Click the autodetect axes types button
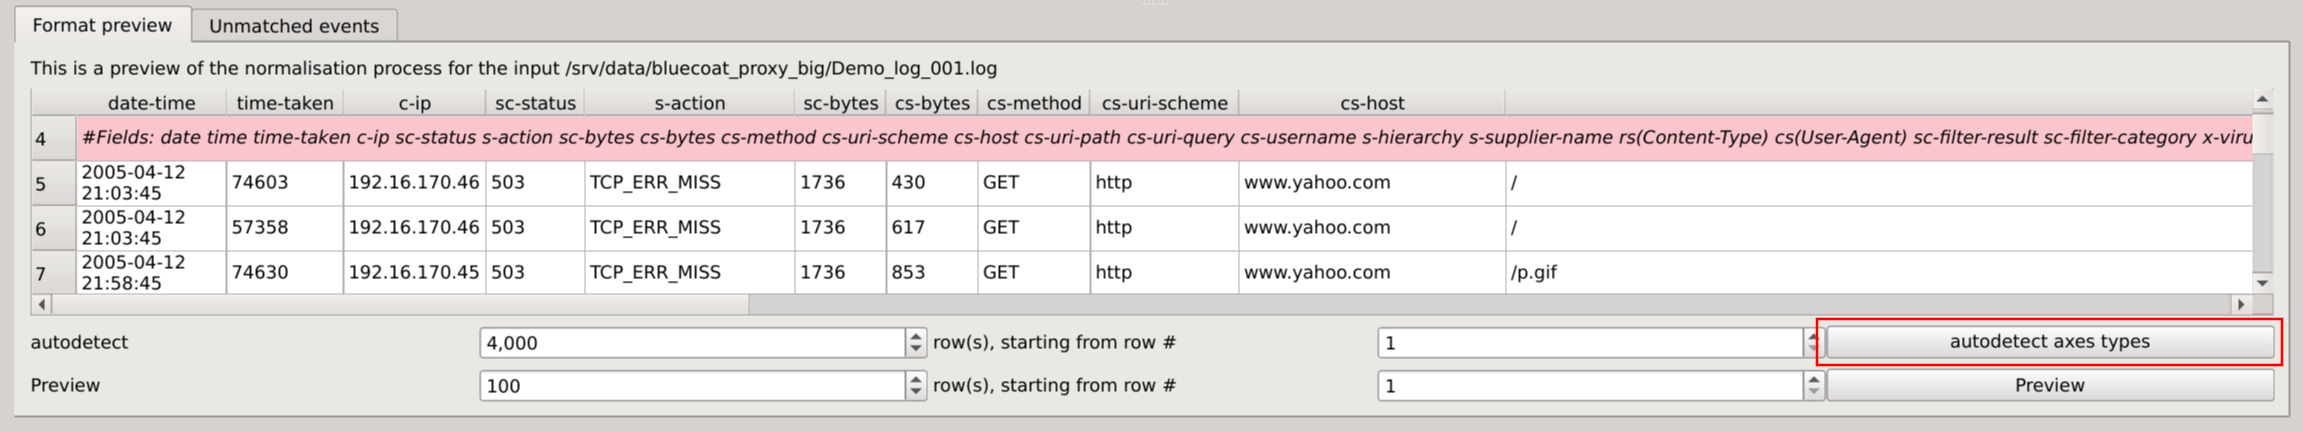The width and height of the screenshot is (2303, 432). (2049, 342)
